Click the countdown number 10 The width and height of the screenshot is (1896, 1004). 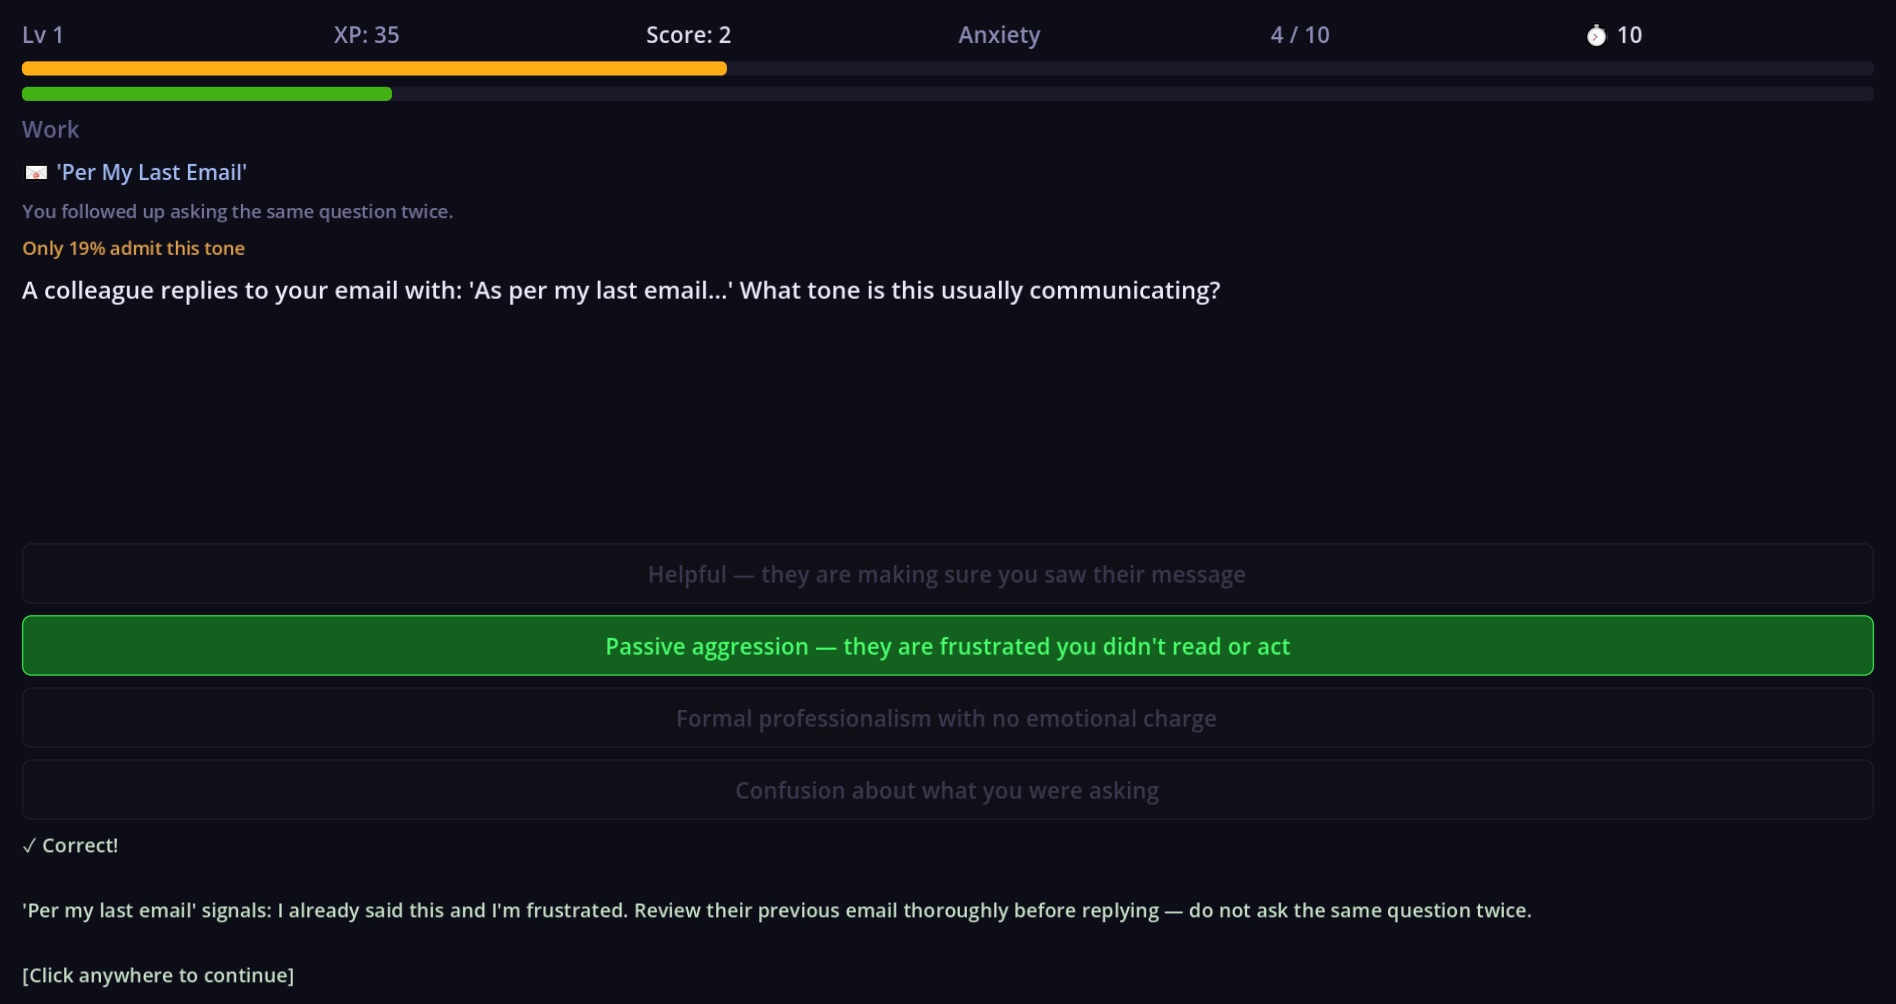point(1629,35)
